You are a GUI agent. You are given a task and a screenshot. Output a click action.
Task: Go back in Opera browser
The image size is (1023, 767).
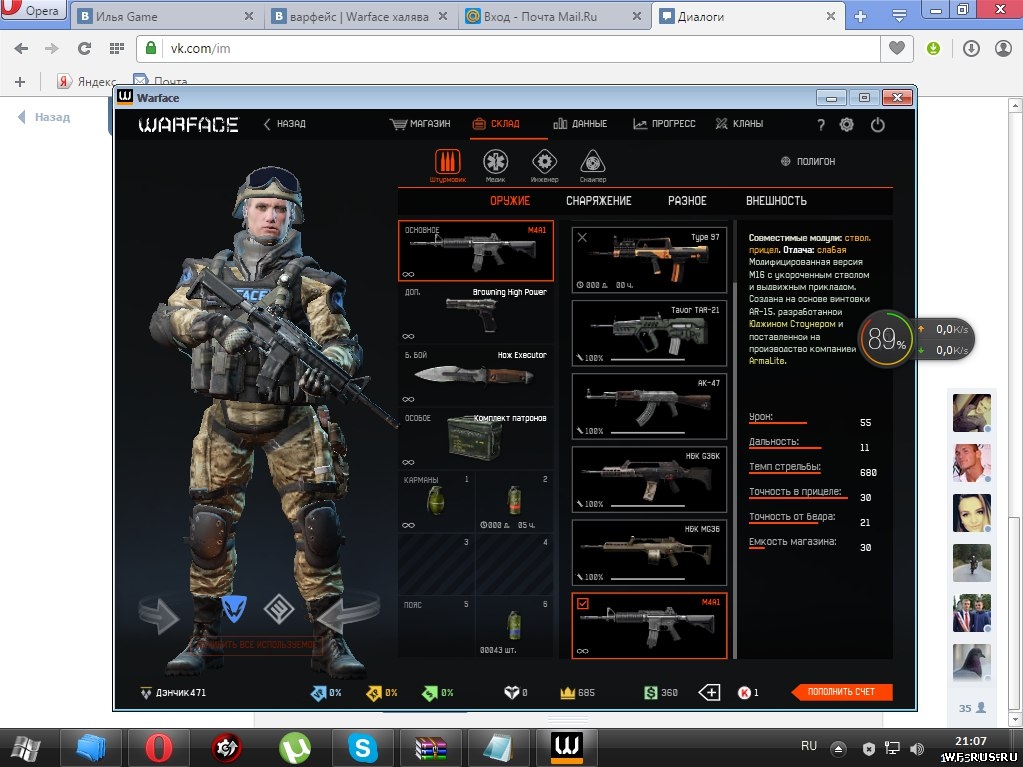[21, 48]
